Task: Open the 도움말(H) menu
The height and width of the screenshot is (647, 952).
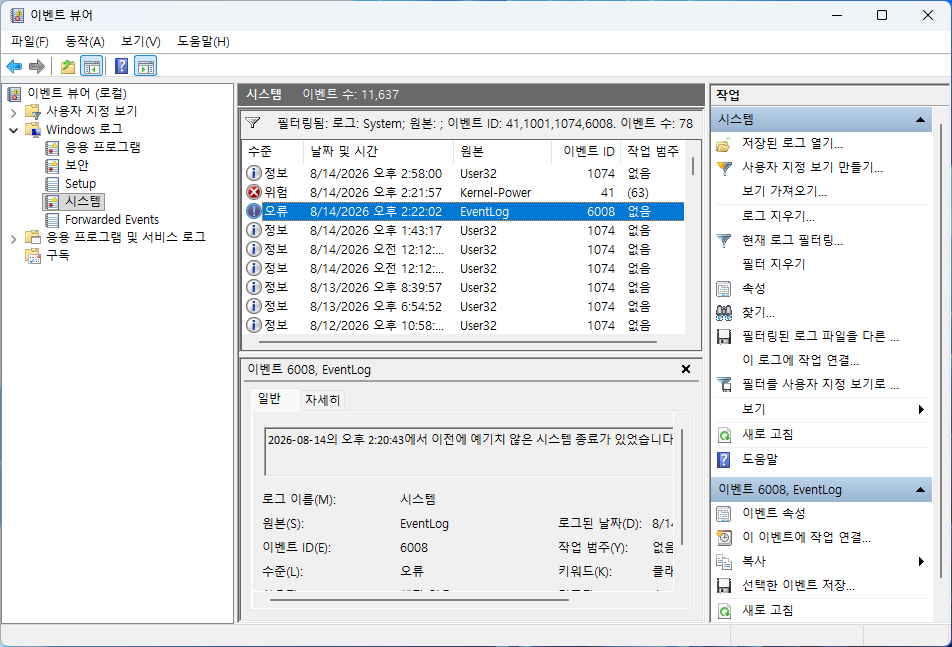Action: [x=203, y=41]
